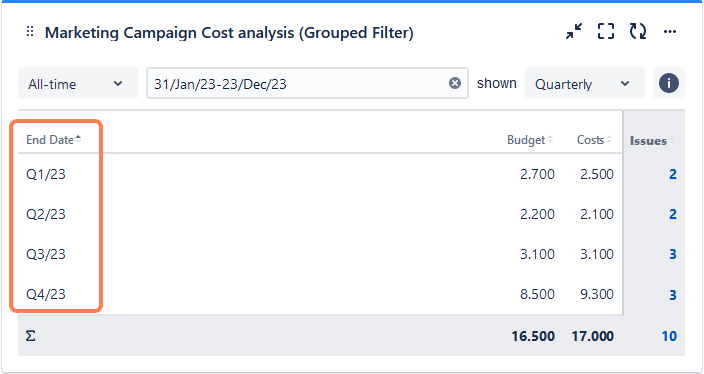704x374 pixels.
Task: Click the gadget title text
Action: pyautogui.click(x=229, y=33)
